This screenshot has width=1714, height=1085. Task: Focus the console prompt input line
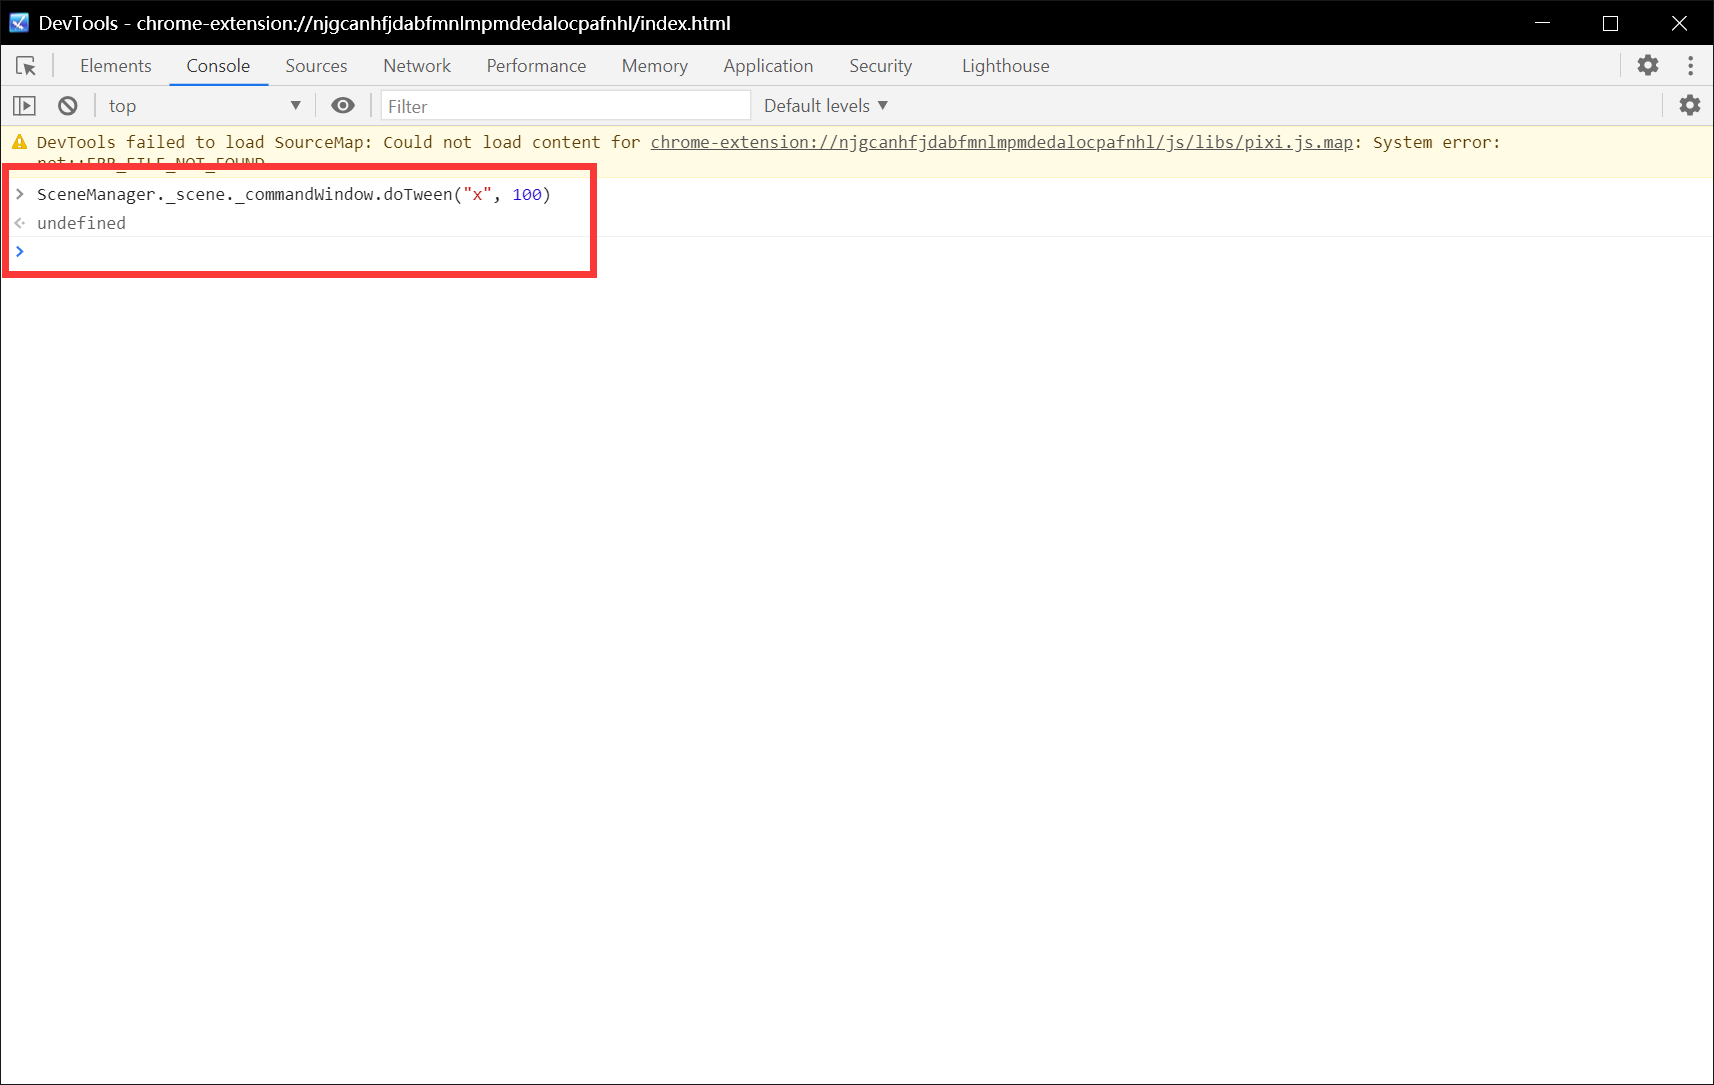(857, 251)
